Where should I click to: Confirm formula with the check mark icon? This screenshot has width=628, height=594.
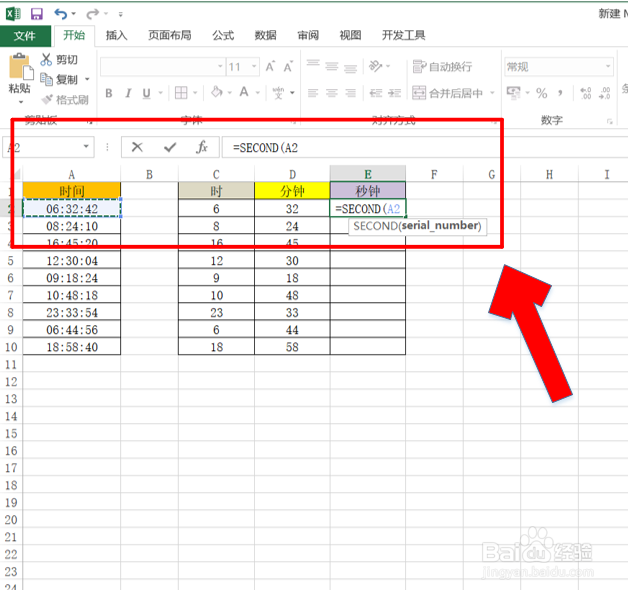click(x=170, y=148)
